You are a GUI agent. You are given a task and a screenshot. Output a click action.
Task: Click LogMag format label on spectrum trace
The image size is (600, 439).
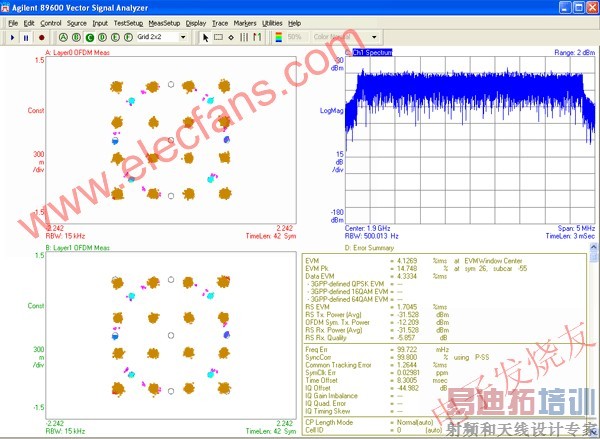tap(331, 111)
